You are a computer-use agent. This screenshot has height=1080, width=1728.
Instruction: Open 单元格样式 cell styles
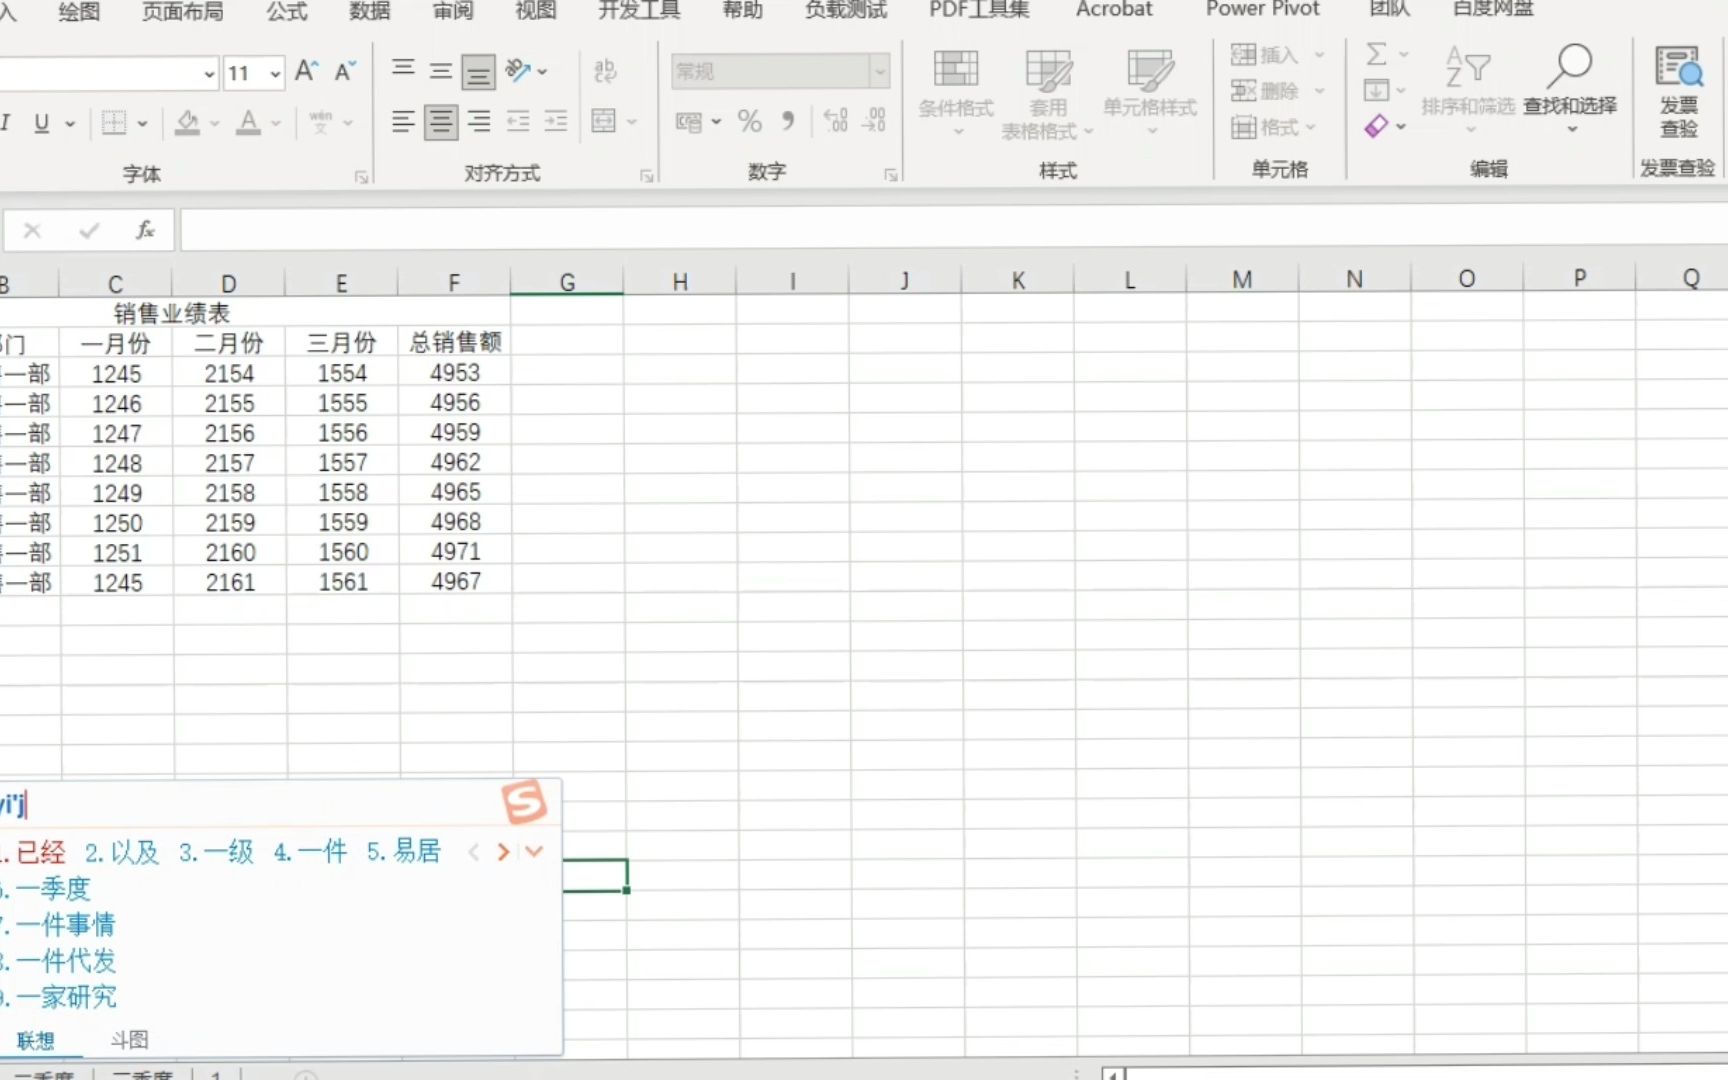pos(1150,93)
